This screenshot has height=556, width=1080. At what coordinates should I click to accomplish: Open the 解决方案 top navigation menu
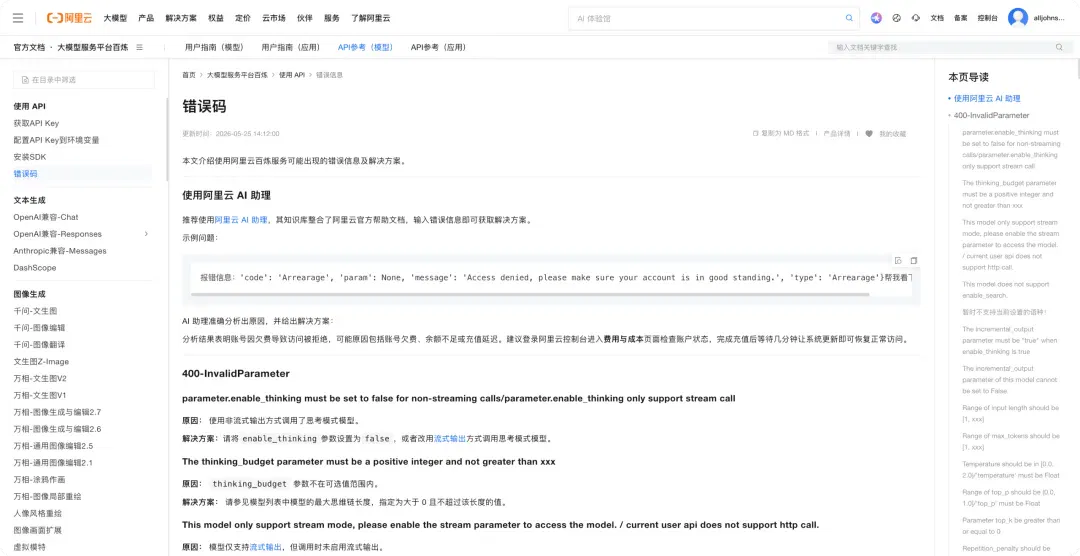pos(180,19)
